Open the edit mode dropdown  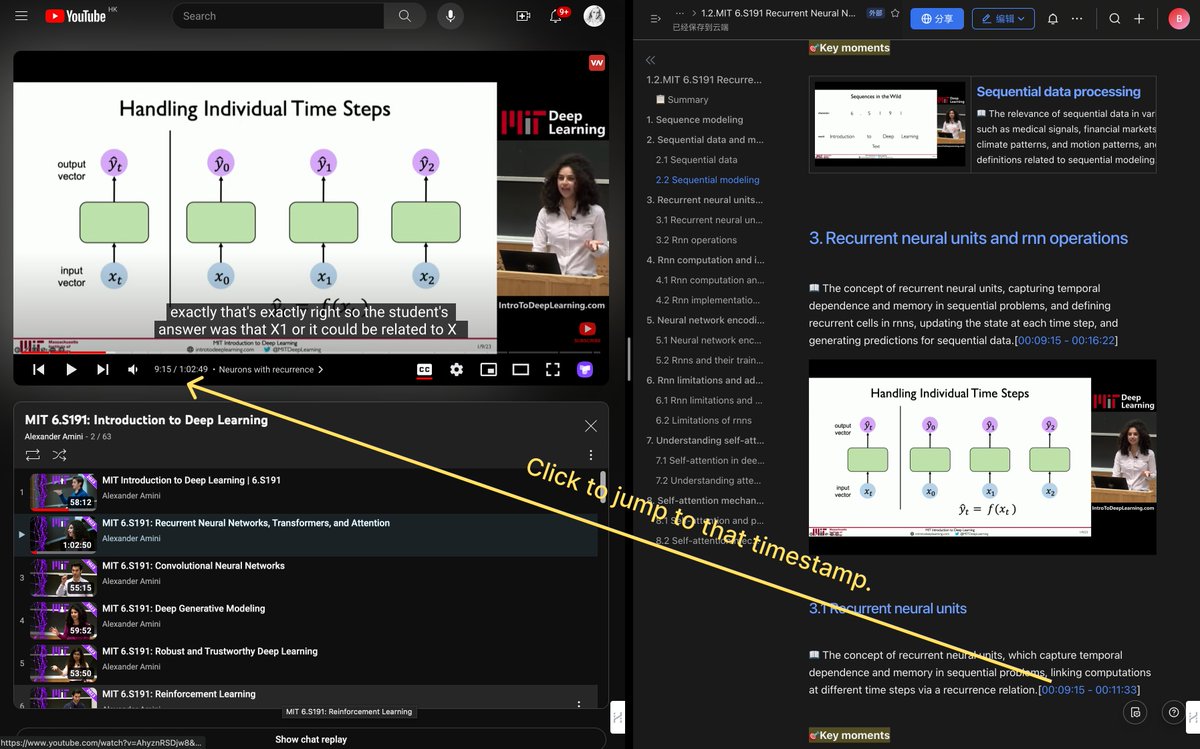(x=1003, y=18)
